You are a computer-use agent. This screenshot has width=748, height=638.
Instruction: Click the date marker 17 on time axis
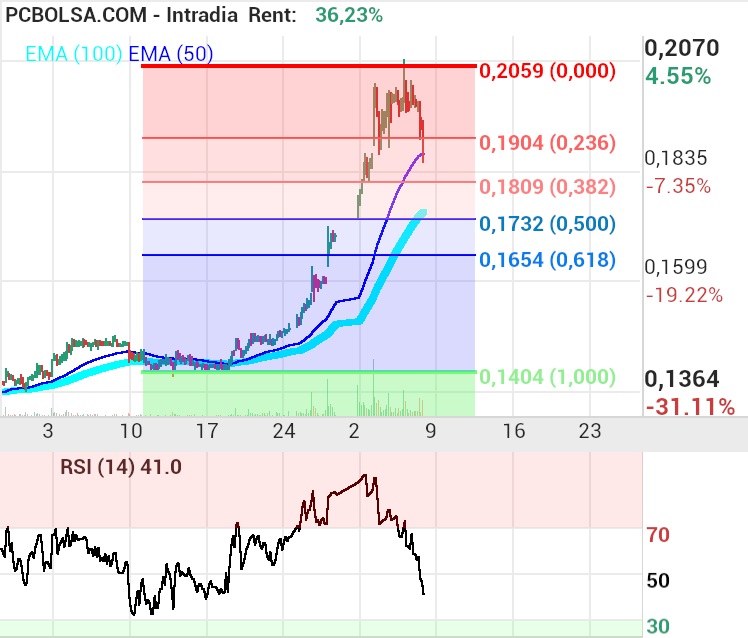pos(206,432)
